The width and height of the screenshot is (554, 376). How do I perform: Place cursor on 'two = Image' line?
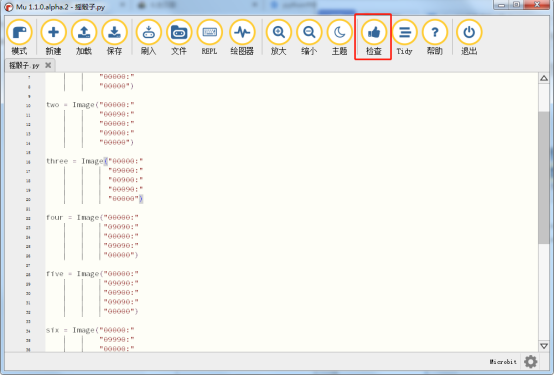tap(90, 105)
